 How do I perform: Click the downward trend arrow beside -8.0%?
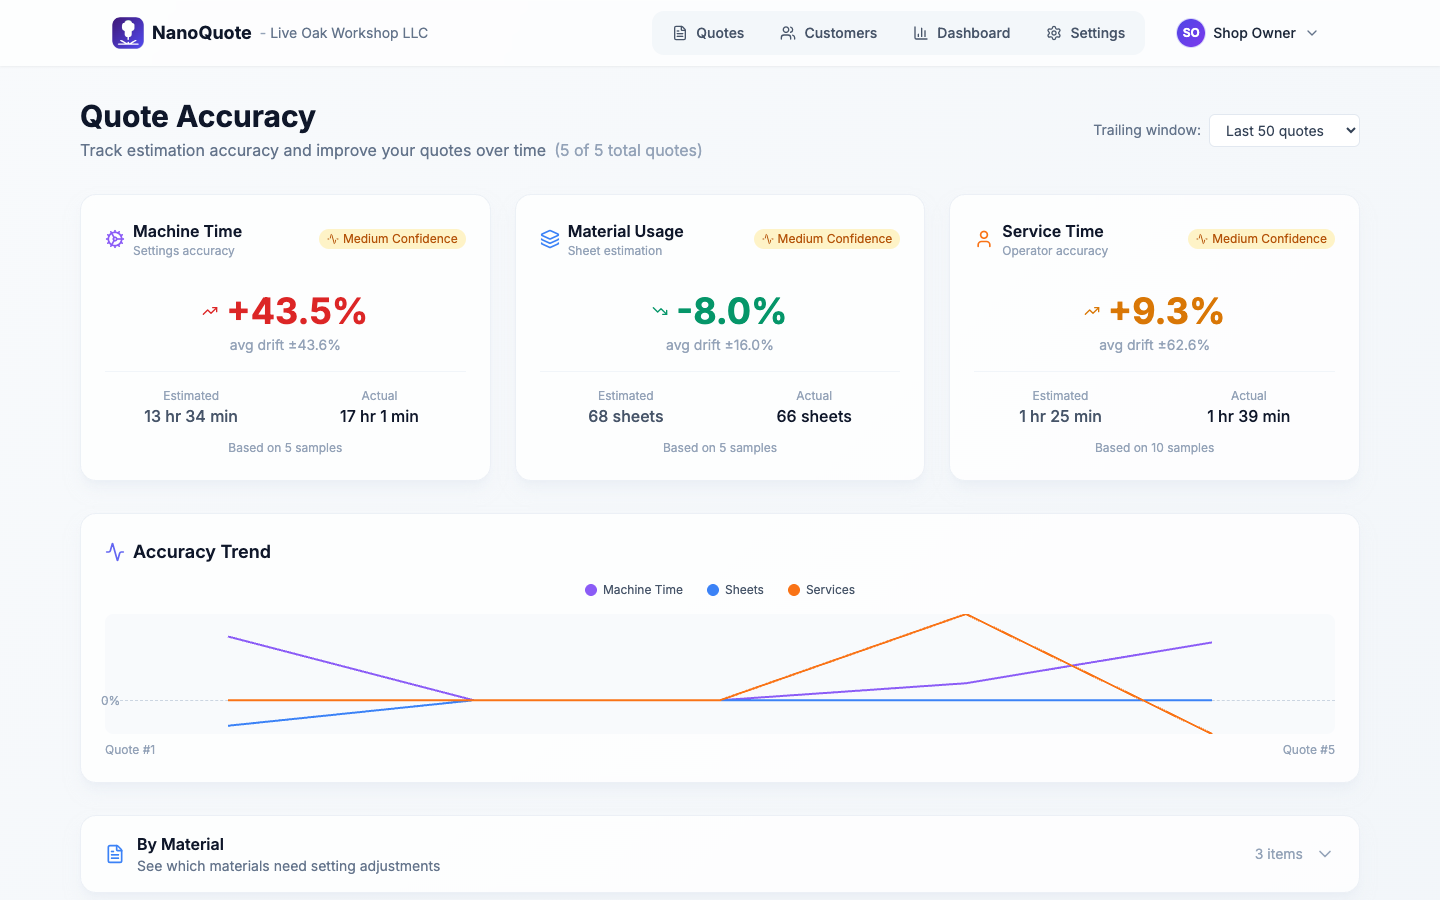click(x=658, y=311)
